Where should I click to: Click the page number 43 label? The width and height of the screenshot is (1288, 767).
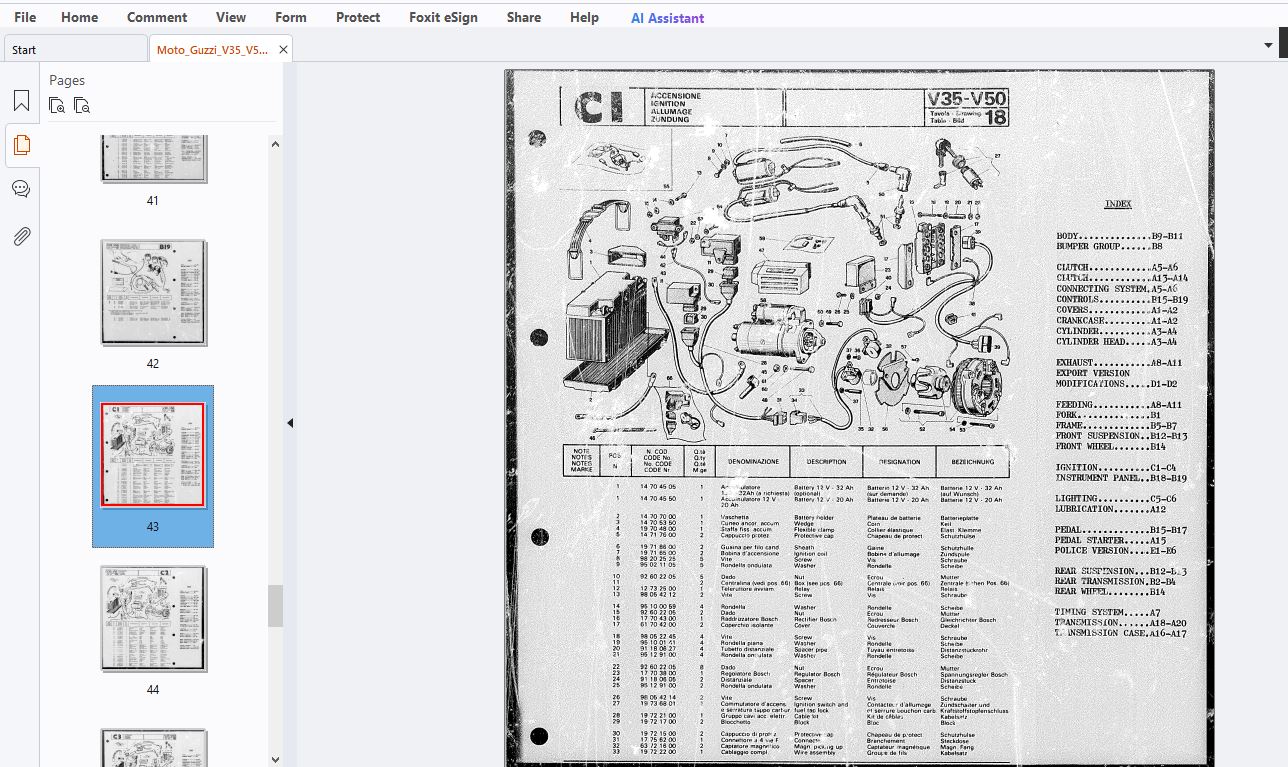[153, 527]
